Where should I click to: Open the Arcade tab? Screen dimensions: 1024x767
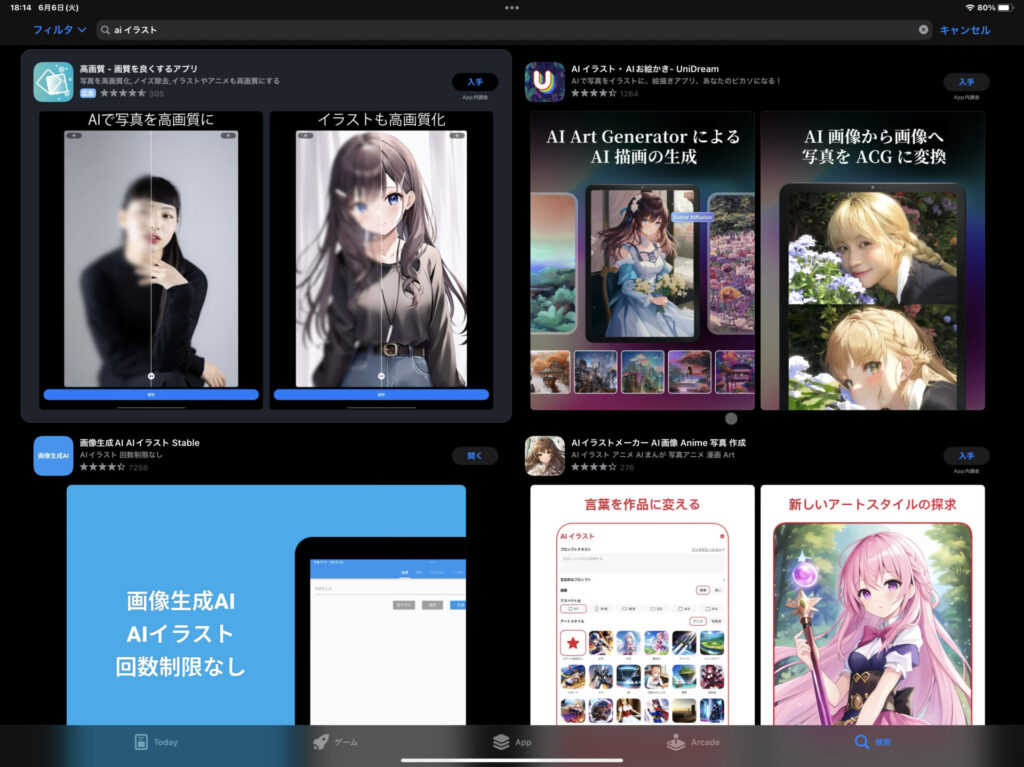(693, 742)
